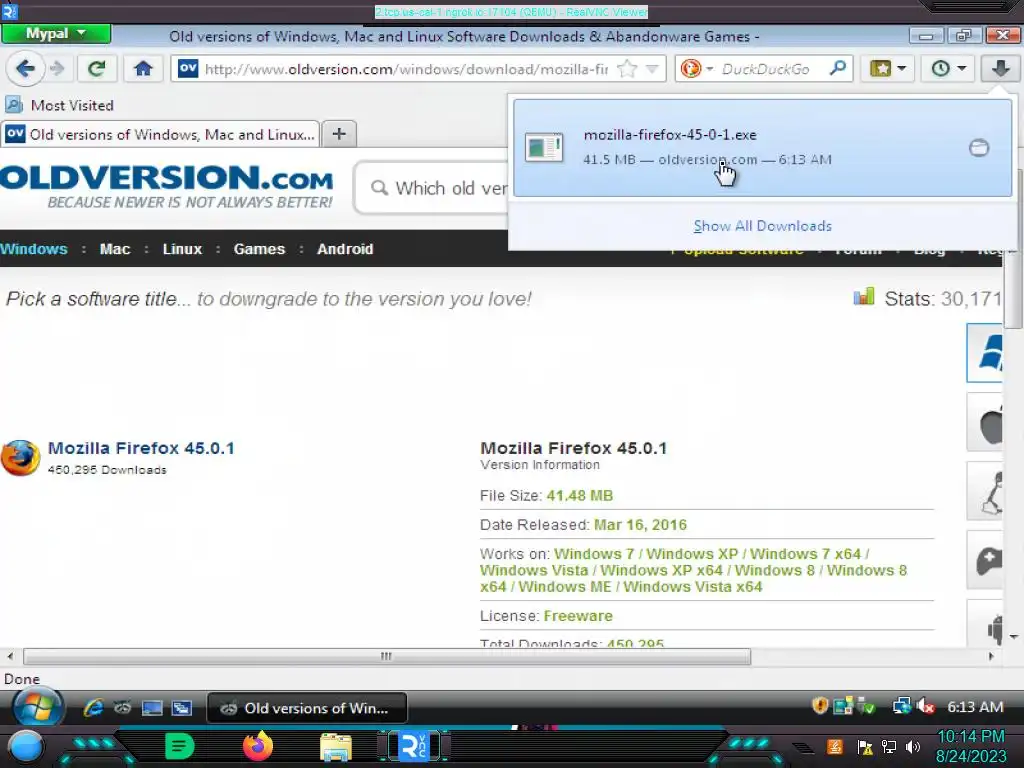Open containing folder for the downloaded file
Viewport: 1024px width, 768px height.
(978, 148)
